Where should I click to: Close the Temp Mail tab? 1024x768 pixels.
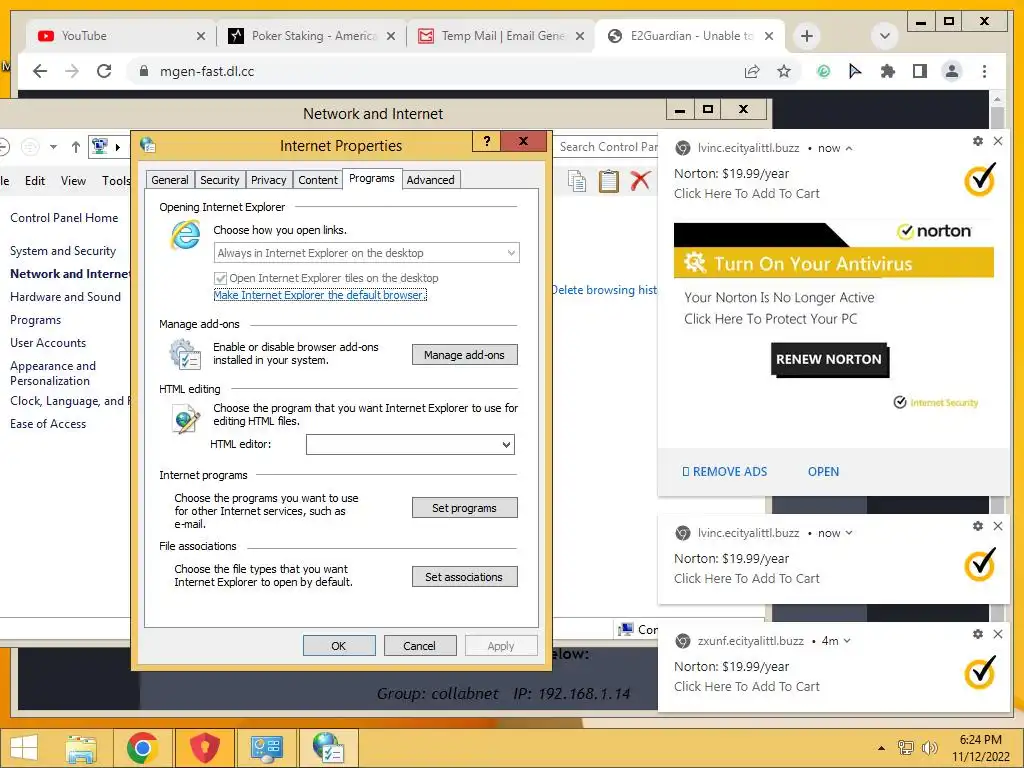[x=580, y=37]
